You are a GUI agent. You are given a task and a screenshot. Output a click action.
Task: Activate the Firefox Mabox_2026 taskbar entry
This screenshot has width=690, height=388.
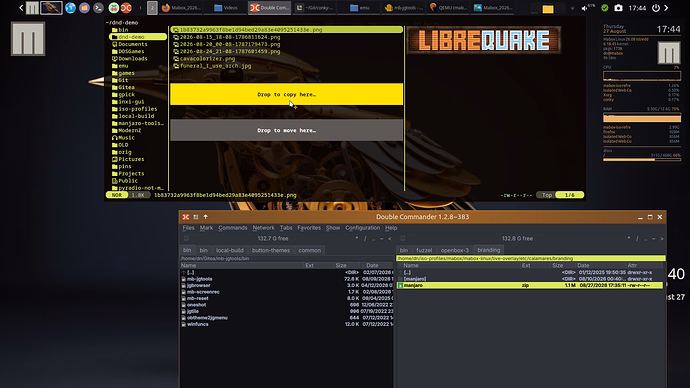pyautogui.click(x=181, y=8)
